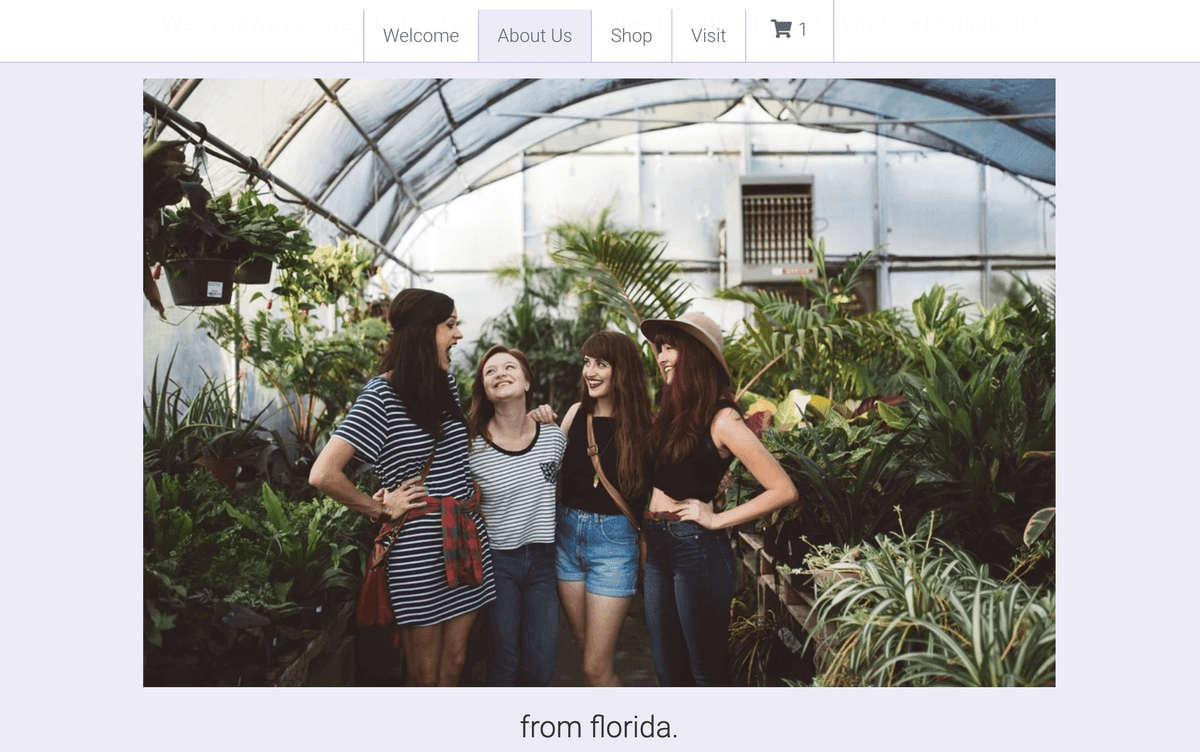Go to the Welcome page
This screenshot has width=1200, height=752.
421,35
